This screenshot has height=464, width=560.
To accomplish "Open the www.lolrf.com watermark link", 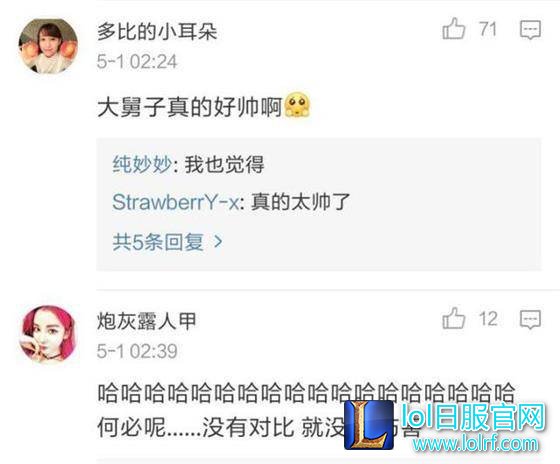I will click(x=475, y=444).
